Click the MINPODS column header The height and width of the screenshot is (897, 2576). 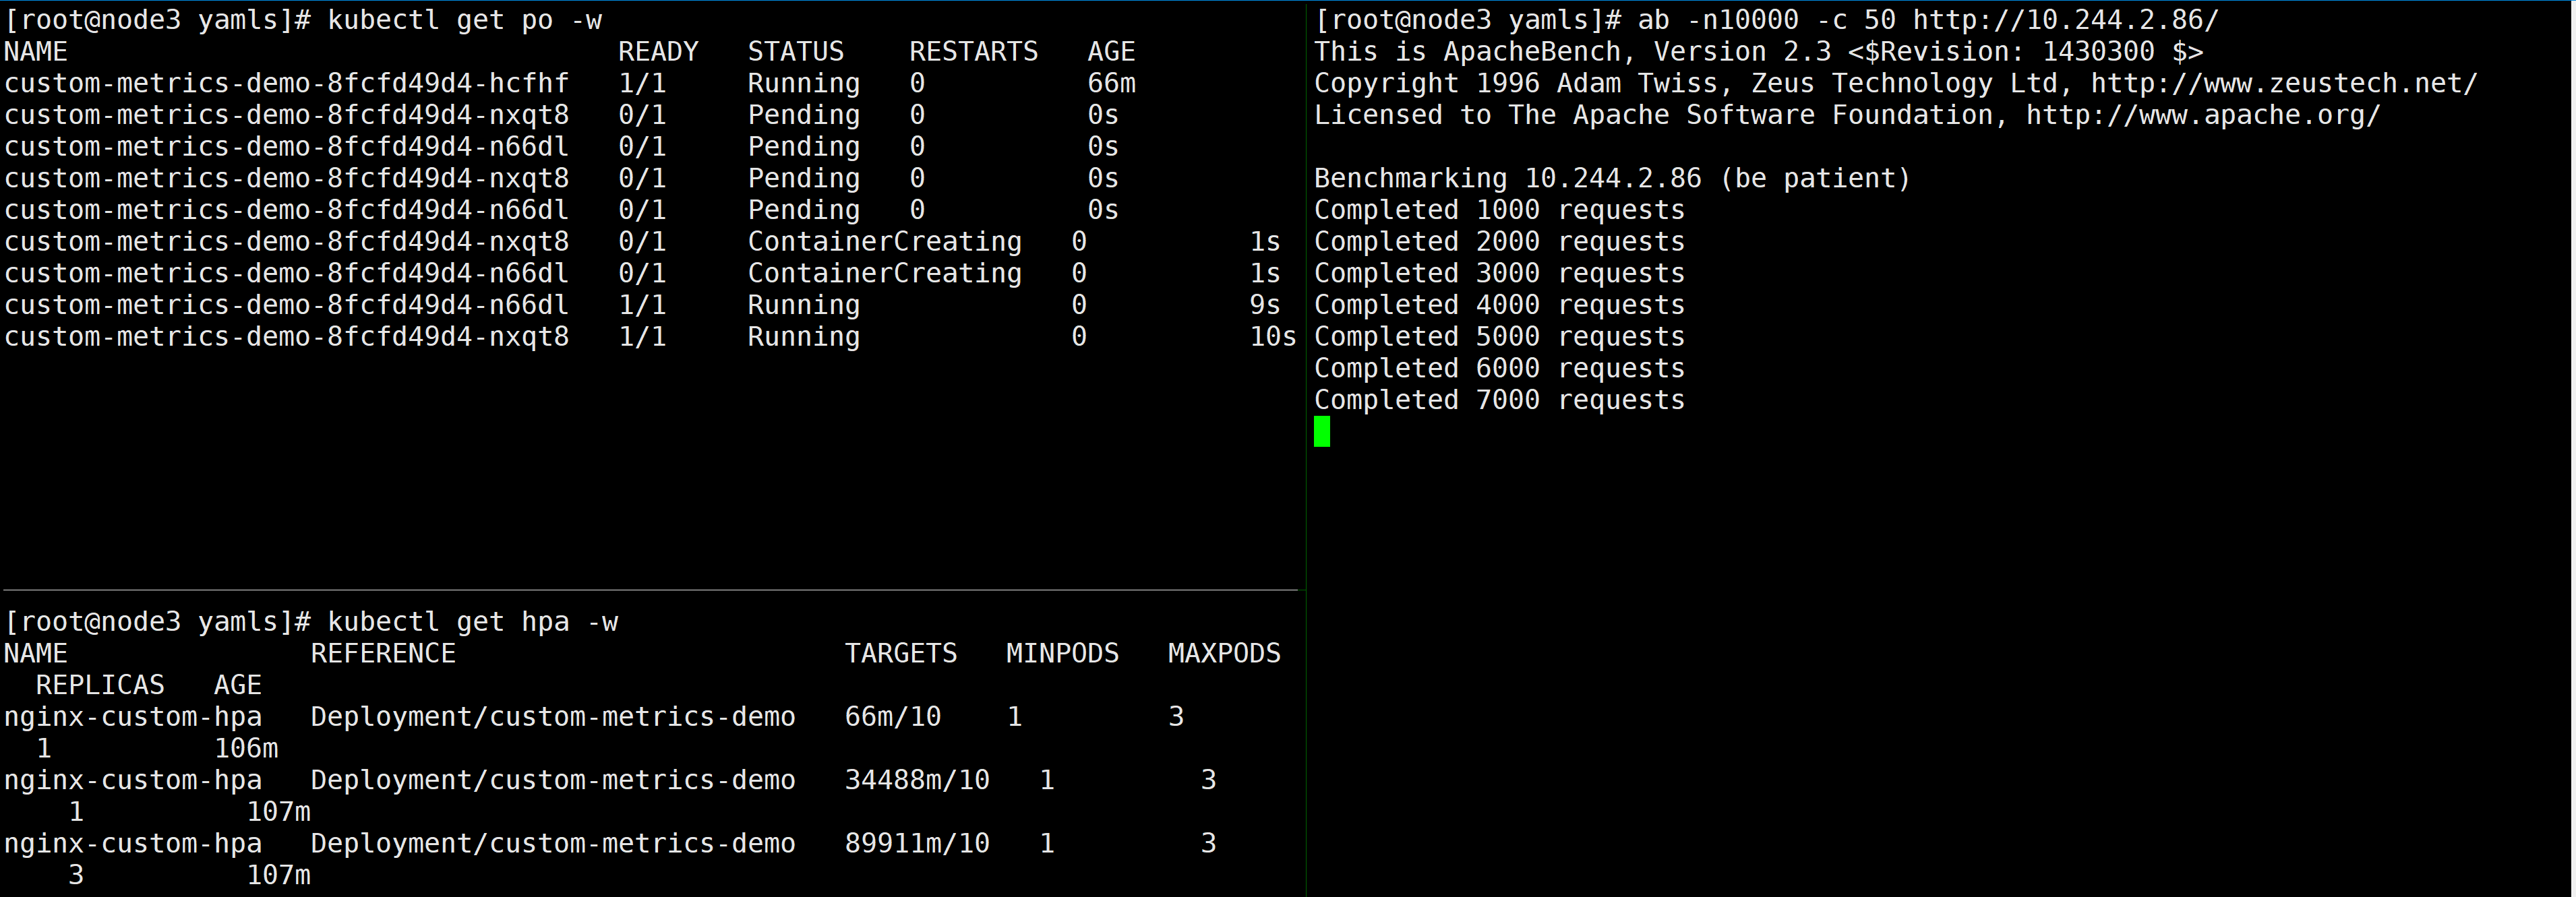point(1063,654)
